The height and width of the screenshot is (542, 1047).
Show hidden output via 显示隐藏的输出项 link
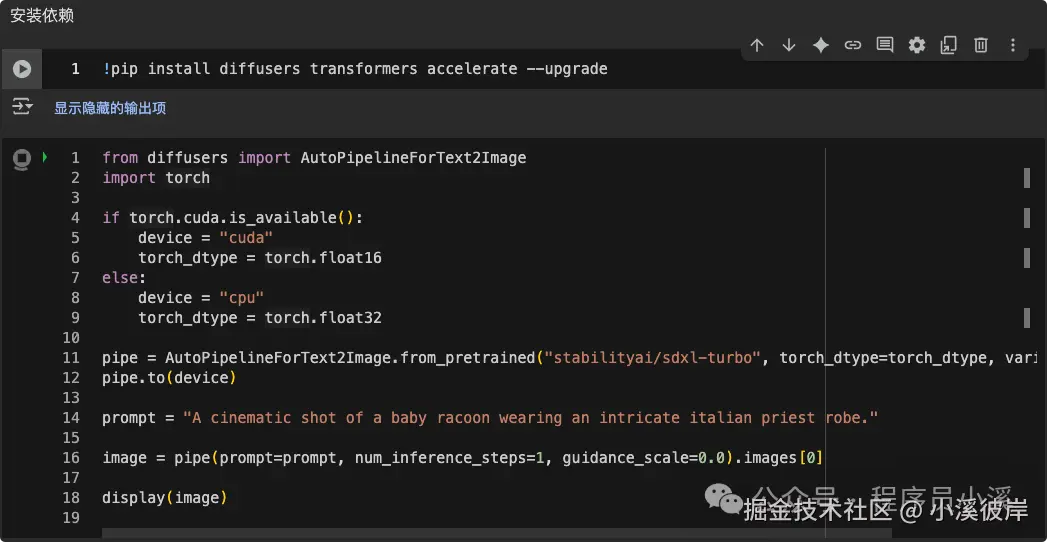coord(110,108)
